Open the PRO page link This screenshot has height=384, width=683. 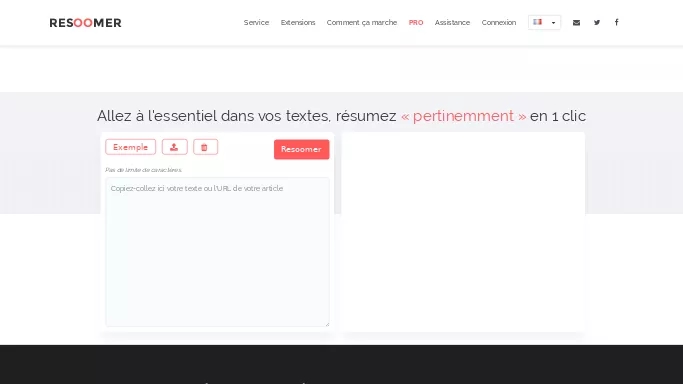[416, 23]
